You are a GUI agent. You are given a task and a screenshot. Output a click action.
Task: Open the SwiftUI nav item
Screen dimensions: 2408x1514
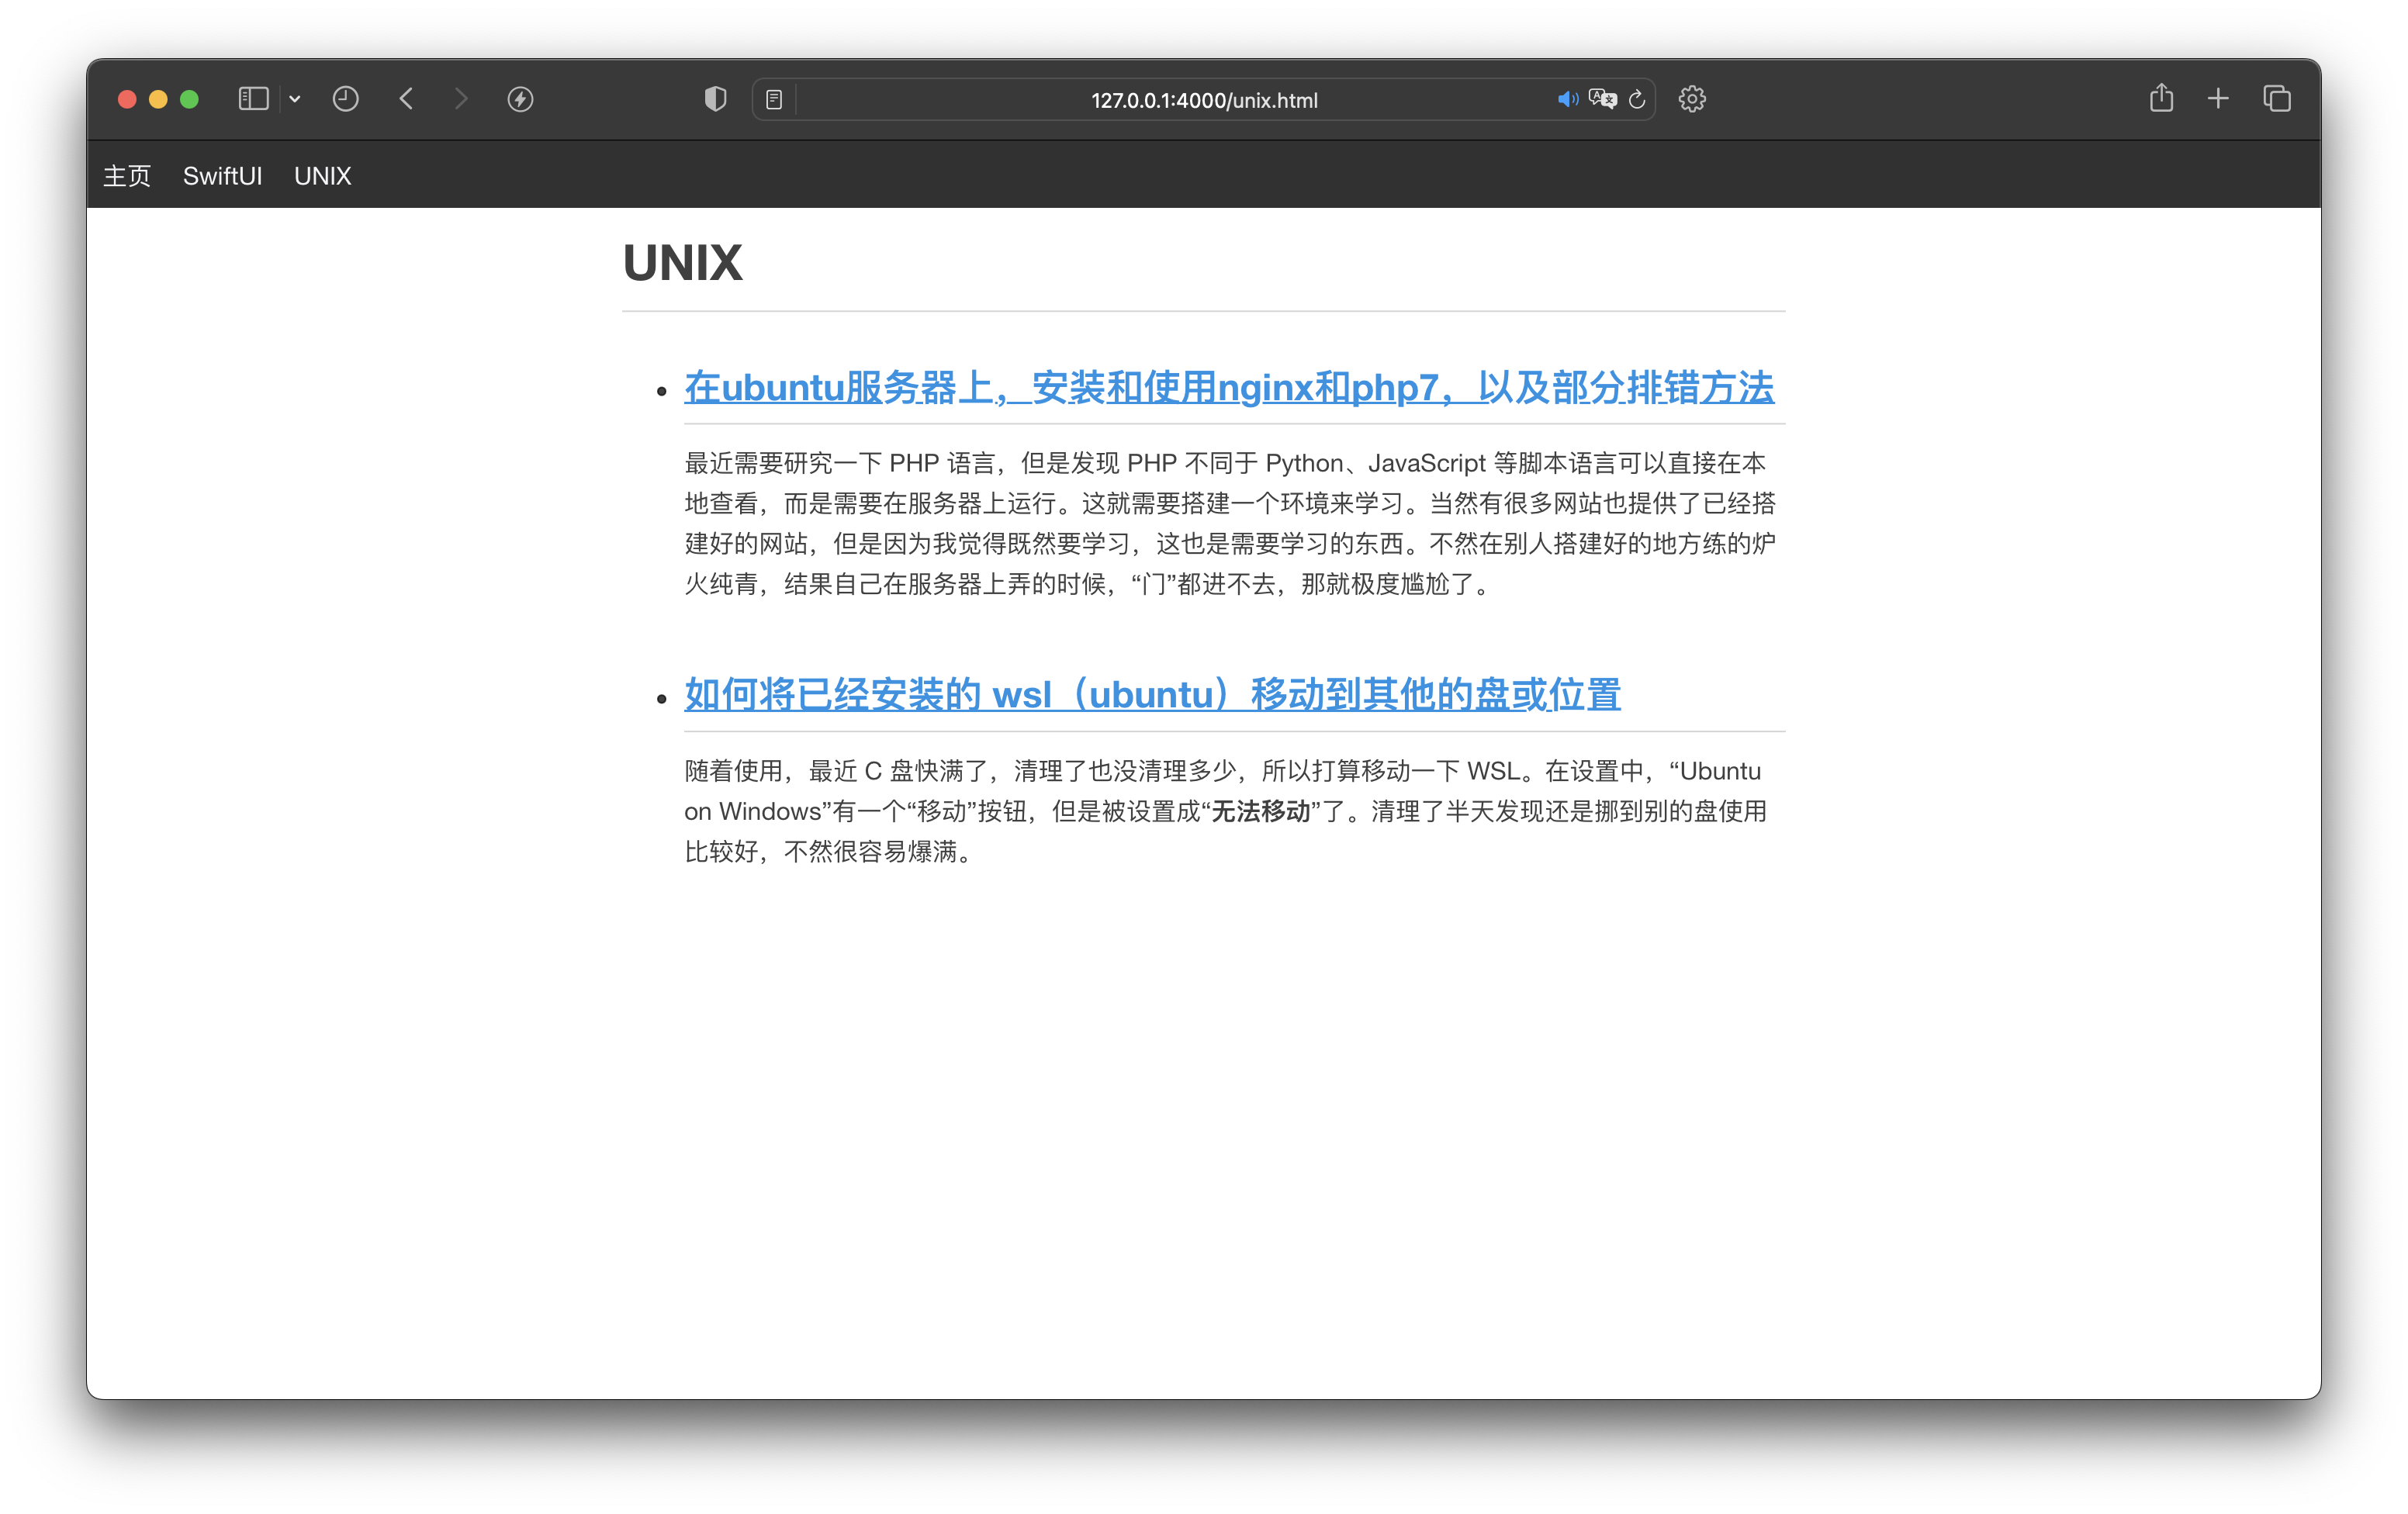click(x=222, y=176)
